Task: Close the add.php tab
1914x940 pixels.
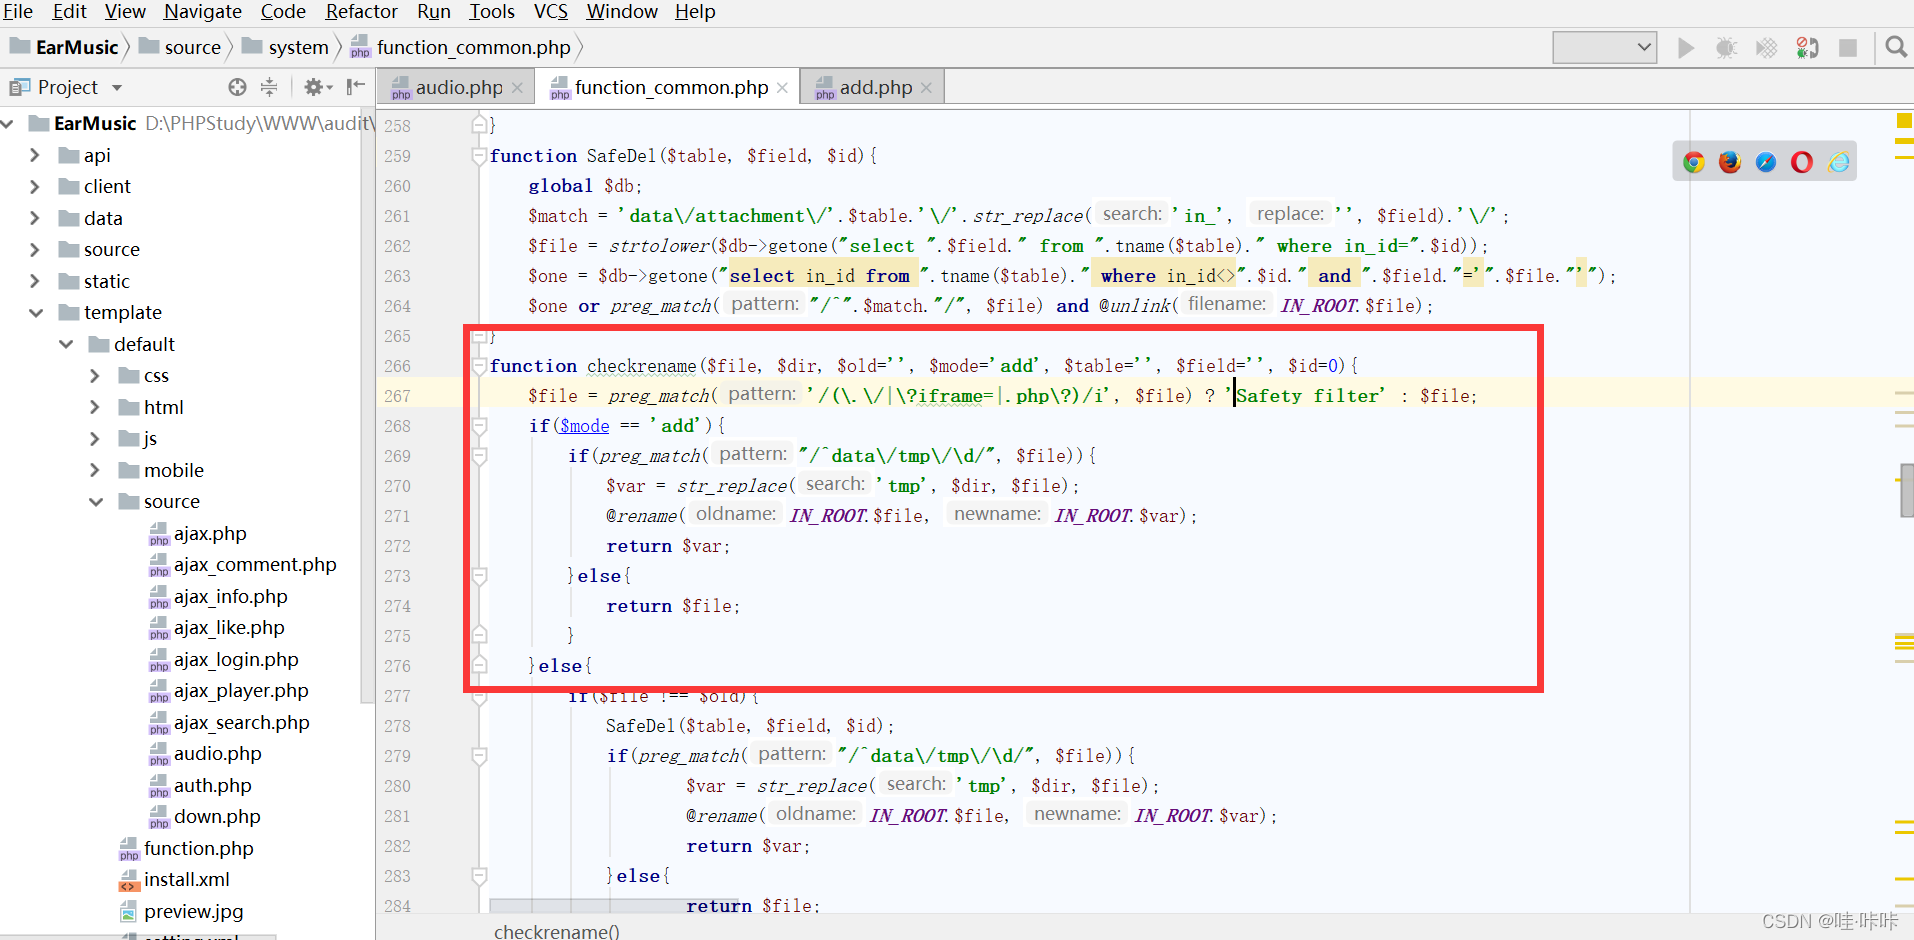Action: click(x=926, y=88)
